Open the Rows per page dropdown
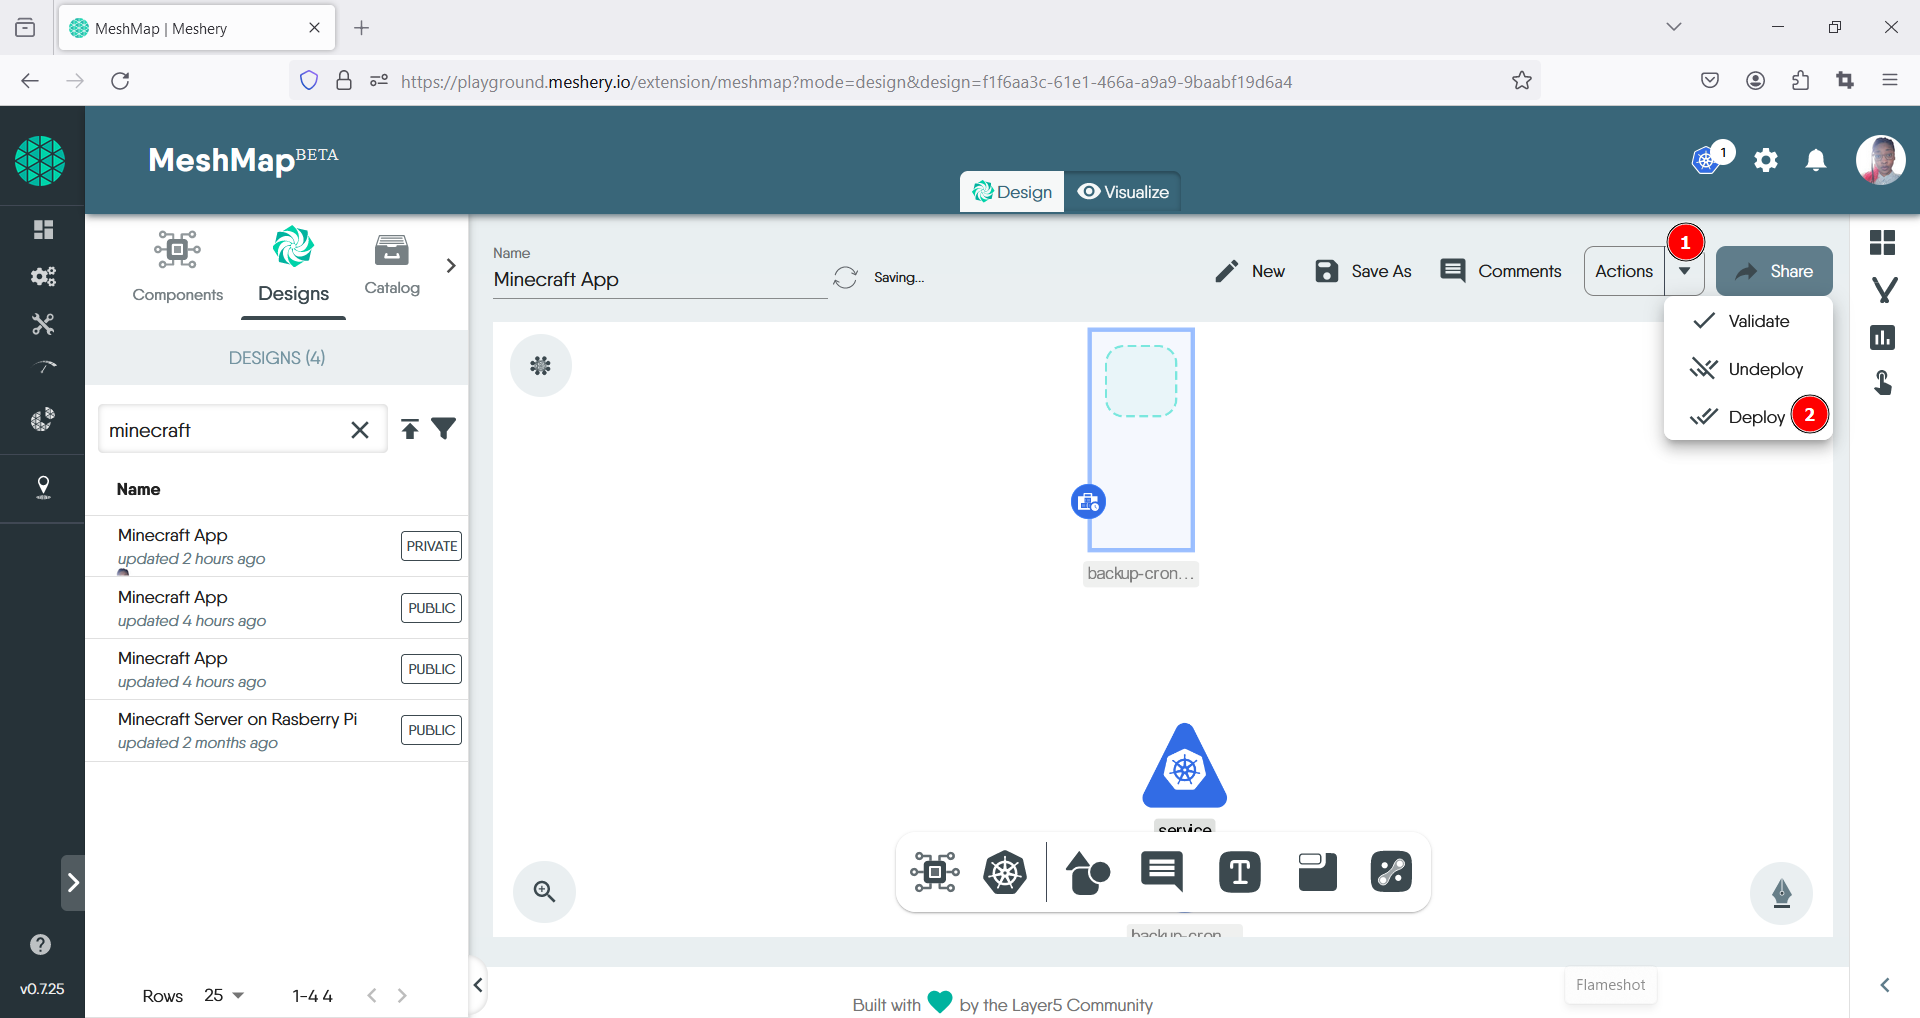Screen dimensions: 1920x1018 coord(224,995)
